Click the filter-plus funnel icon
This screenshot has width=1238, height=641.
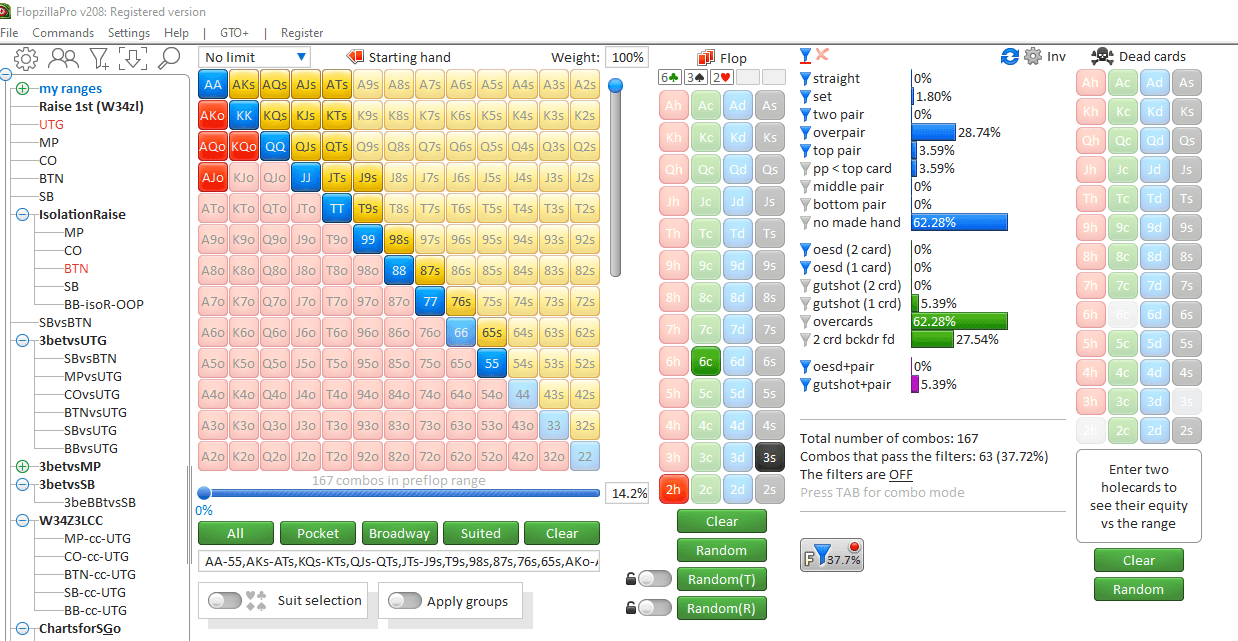[x=99, y=58]
